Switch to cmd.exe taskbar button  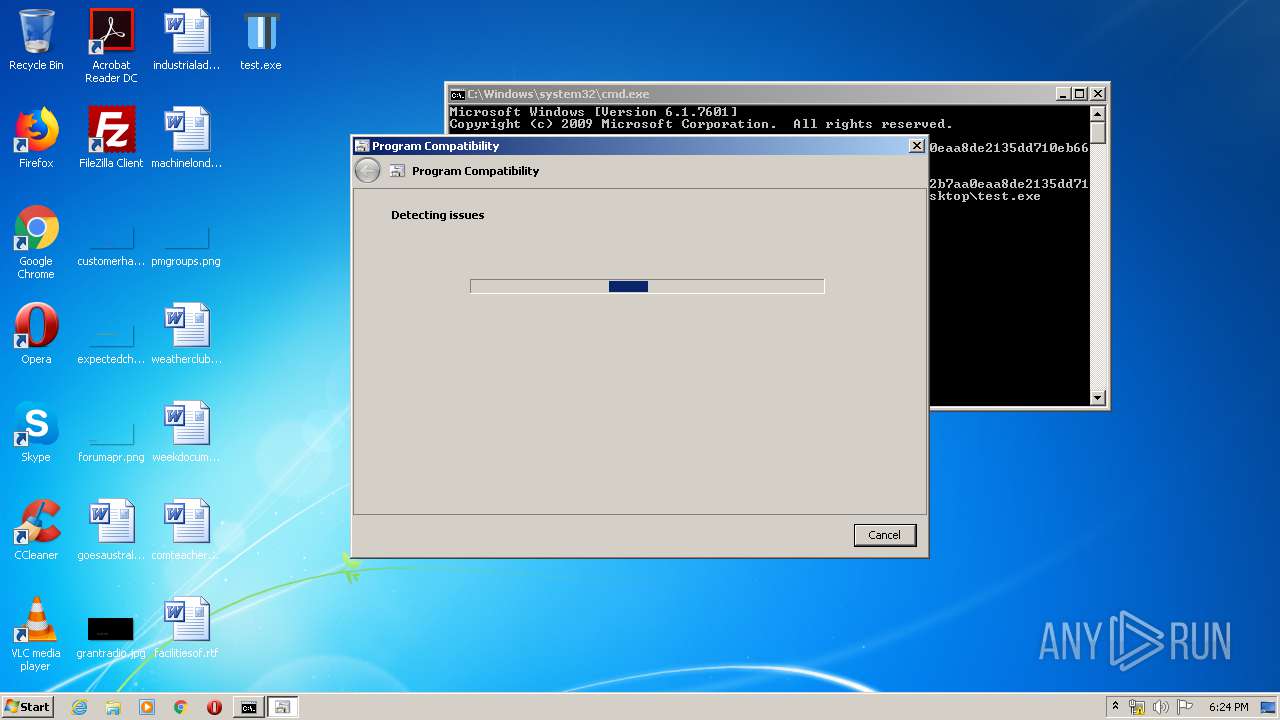click(x=248, y=707)
